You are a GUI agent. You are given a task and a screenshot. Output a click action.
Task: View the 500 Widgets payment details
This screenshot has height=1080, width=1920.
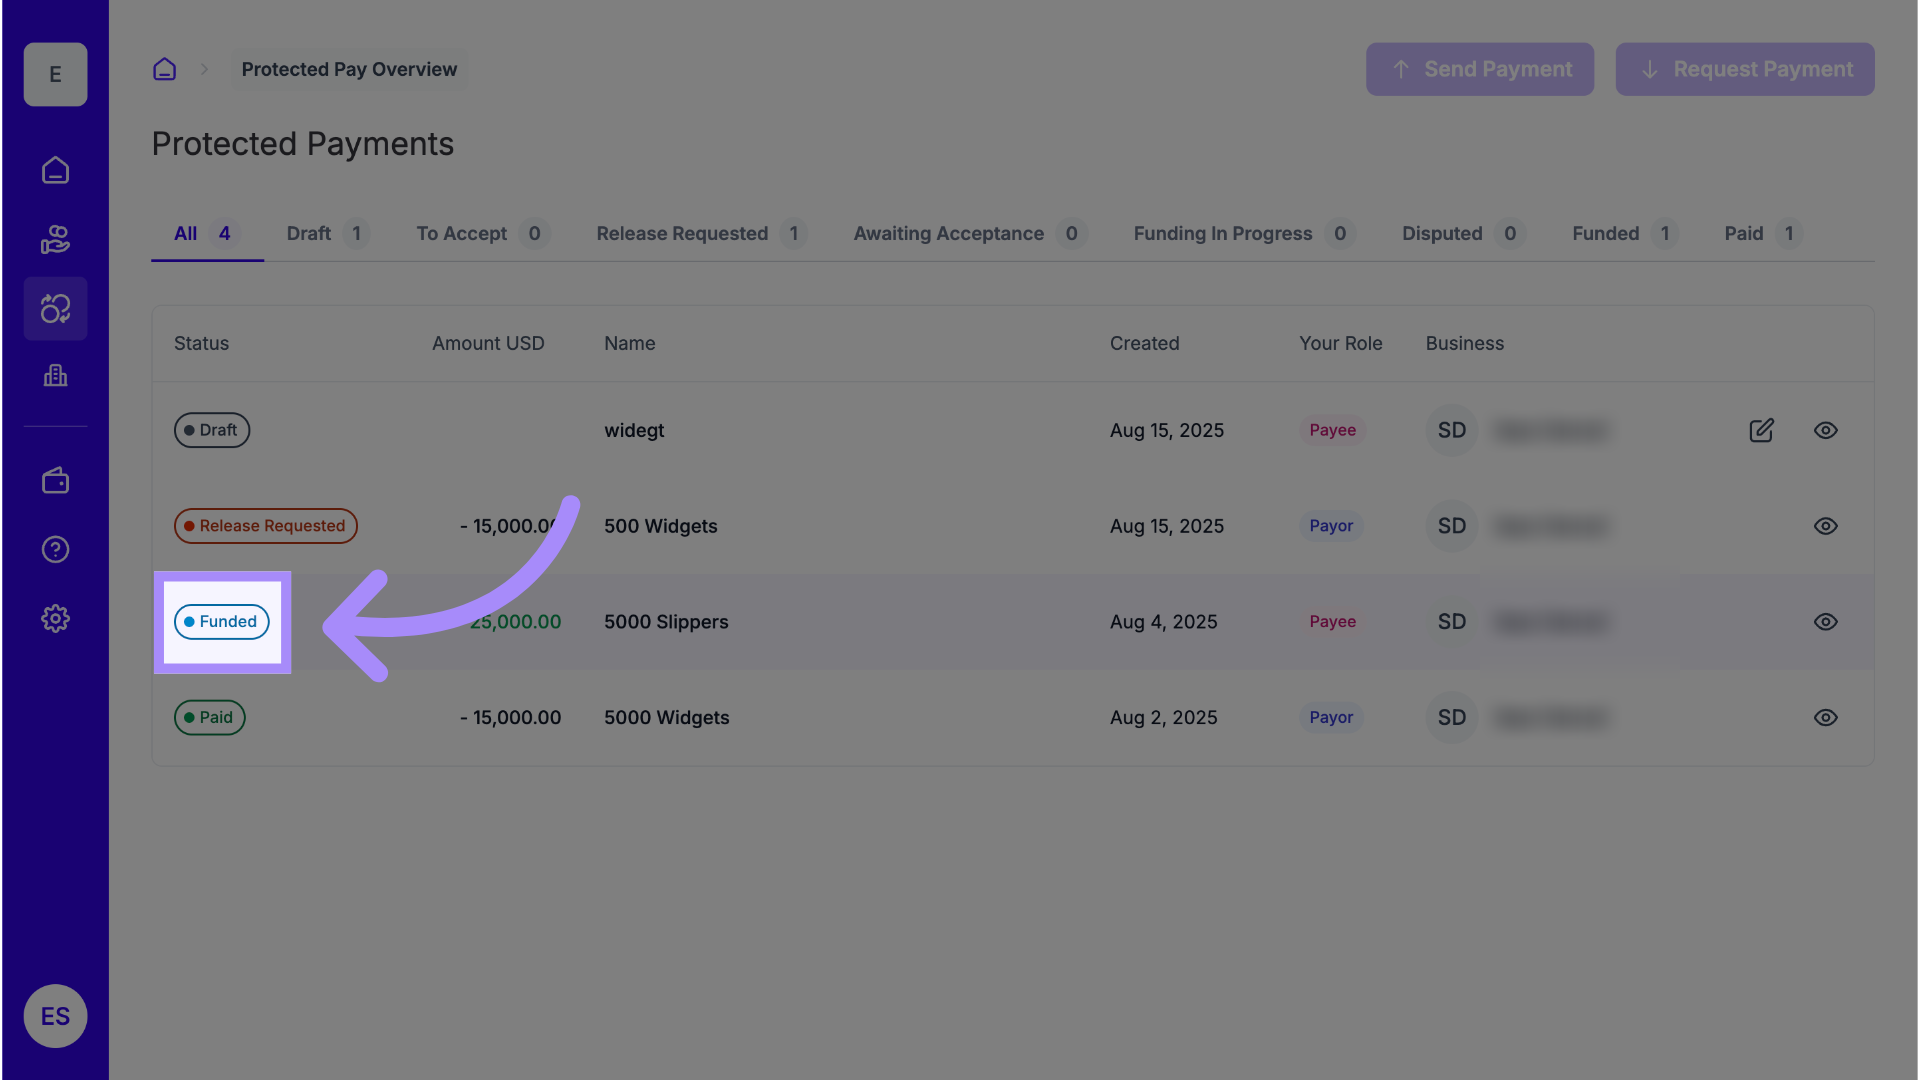point(1825,526)
